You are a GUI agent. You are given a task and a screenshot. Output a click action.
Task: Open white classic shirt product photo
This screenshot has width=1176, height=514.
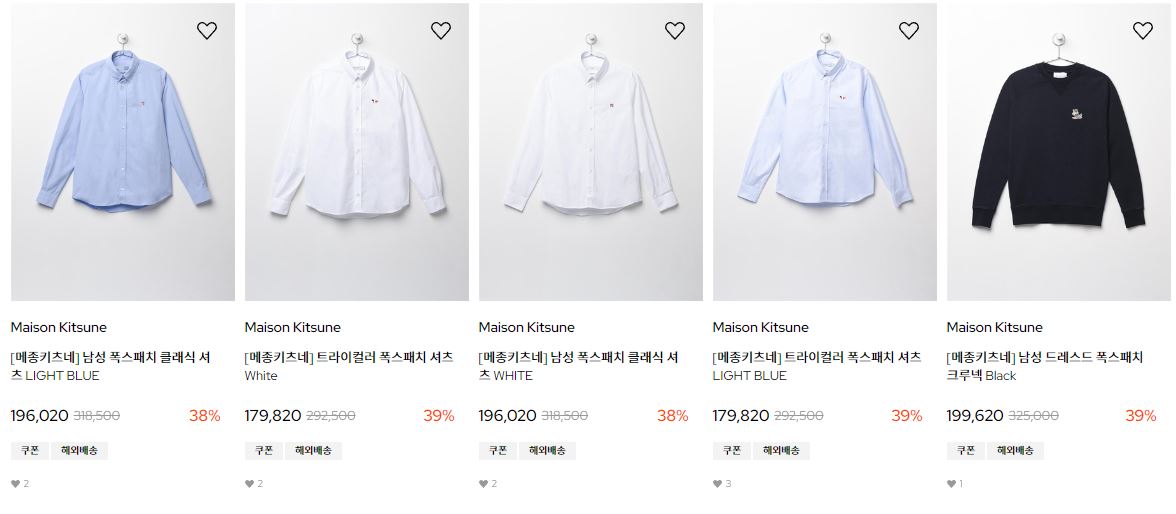coord(591,152)
